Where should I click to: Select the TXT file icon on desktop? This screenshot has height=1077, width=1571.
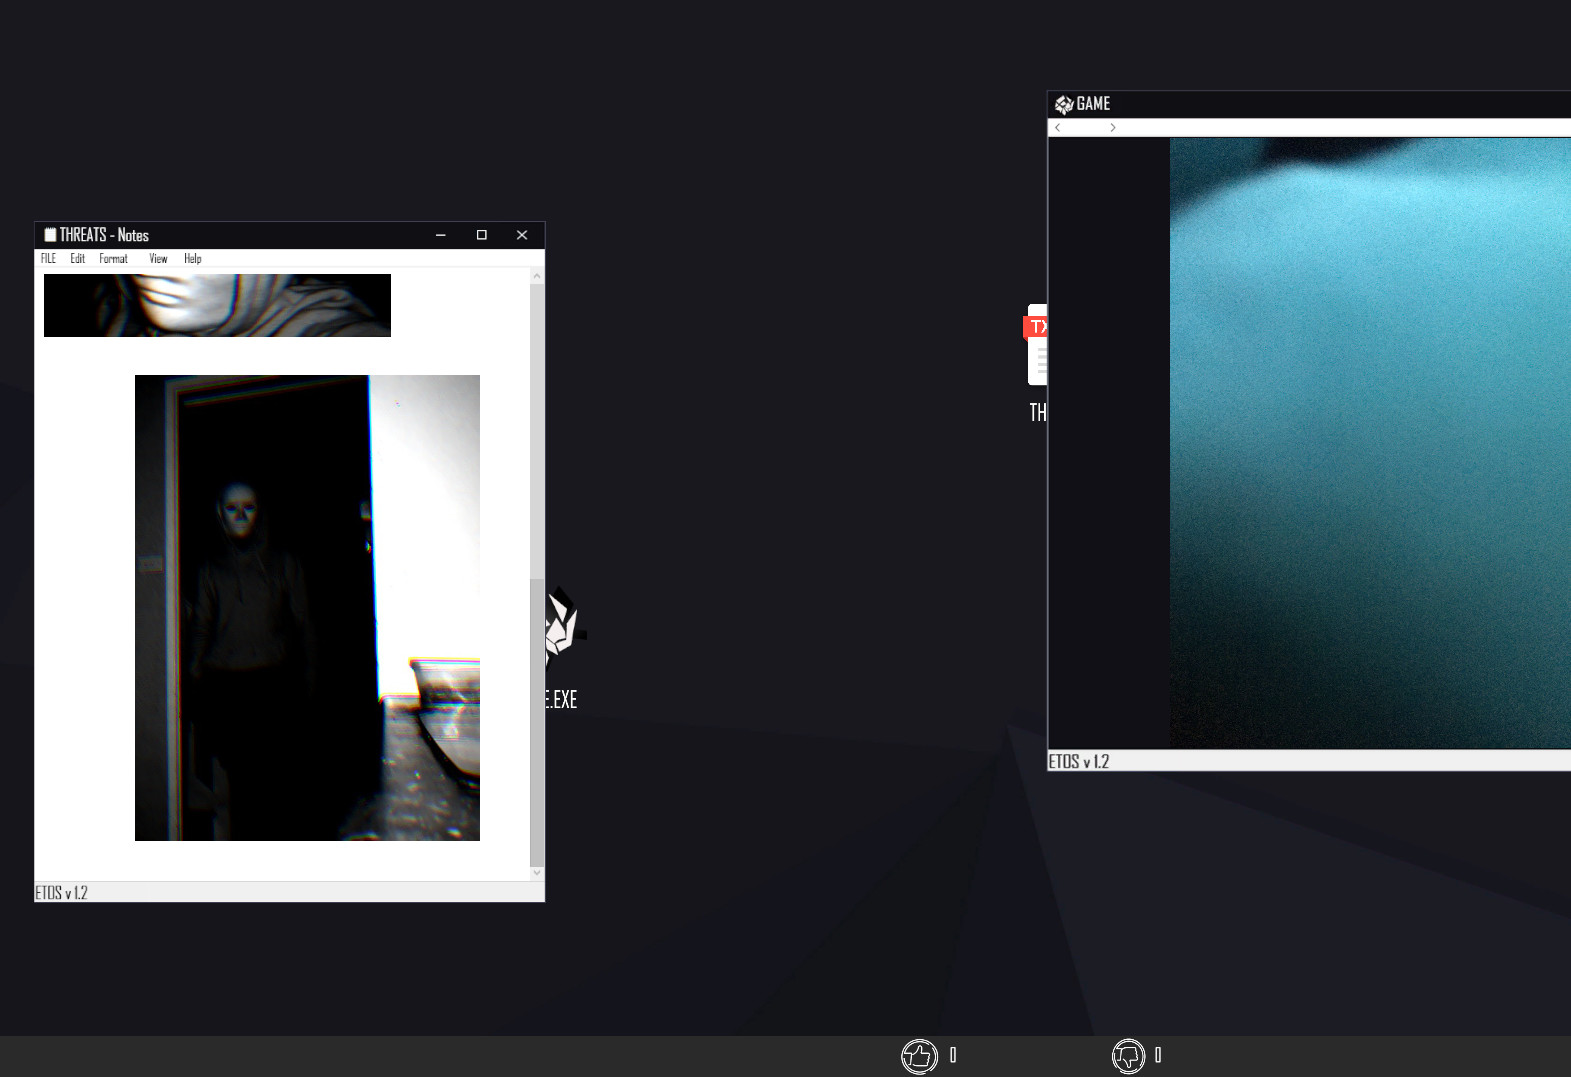(x=1037, y=345)
